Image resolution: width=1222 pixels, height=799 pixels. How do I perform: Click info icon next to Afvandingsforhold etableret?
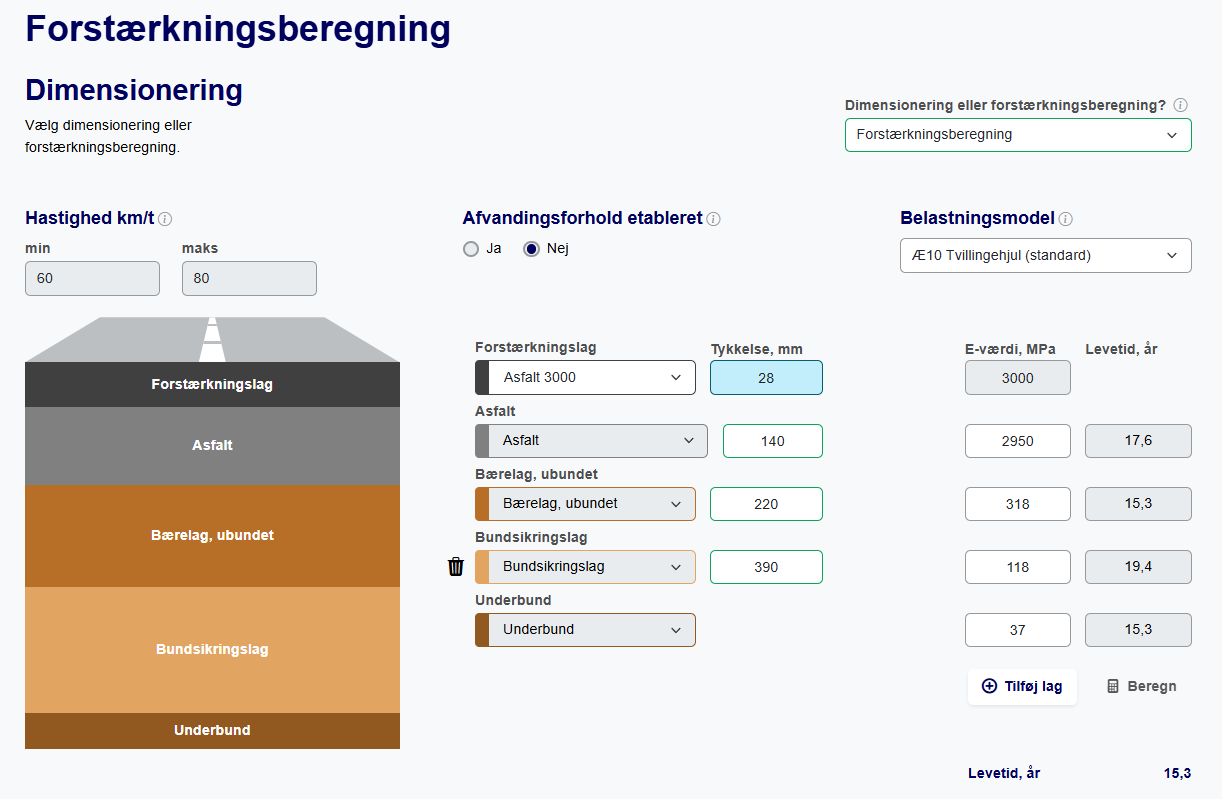(713, 219)
